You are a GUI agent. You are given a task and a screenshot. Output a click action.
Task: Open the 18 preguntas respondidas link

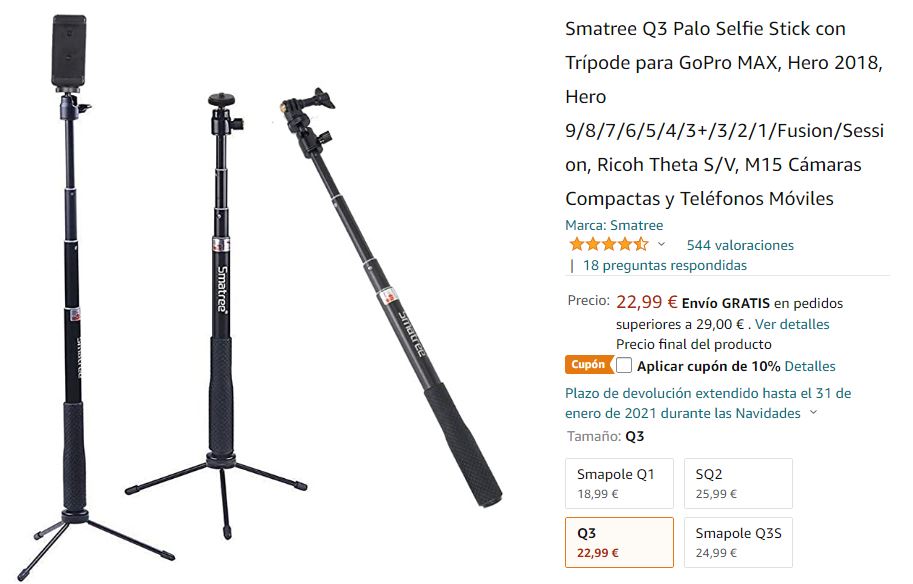click(664, 266)
